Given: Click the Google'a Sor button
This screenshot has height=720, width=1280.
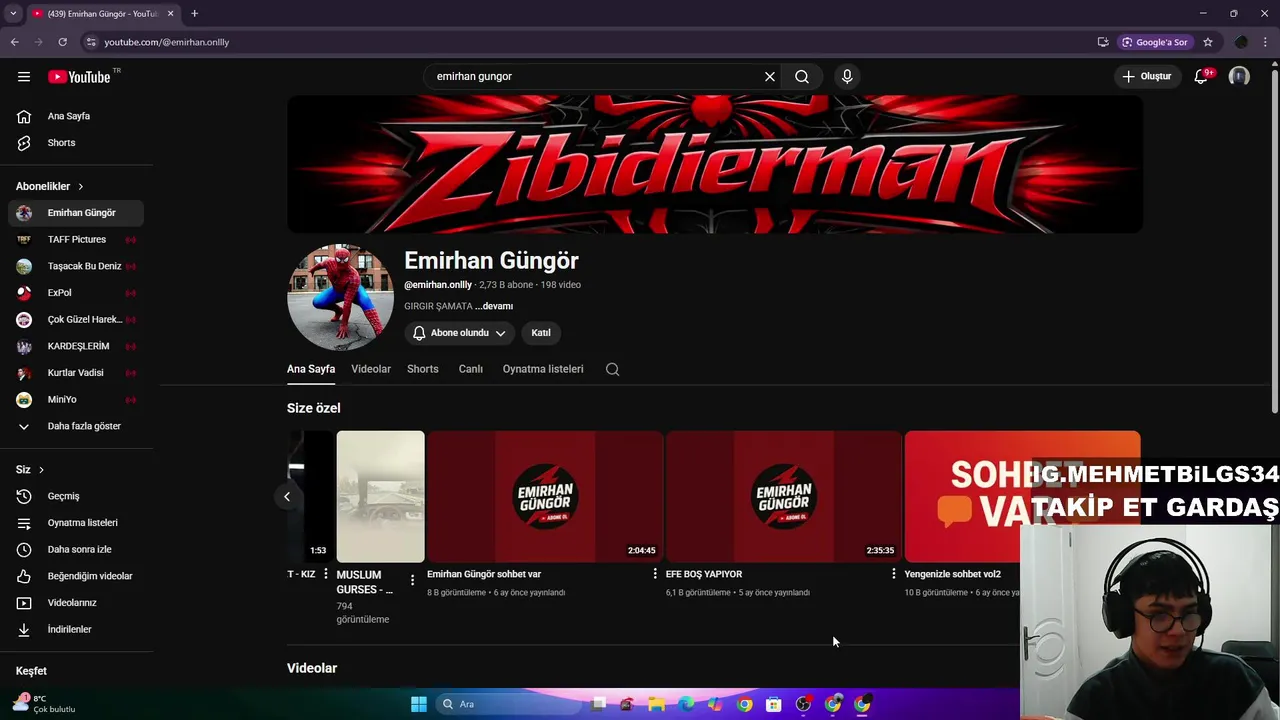Looking at the screenshot, I should (1155, 42).
